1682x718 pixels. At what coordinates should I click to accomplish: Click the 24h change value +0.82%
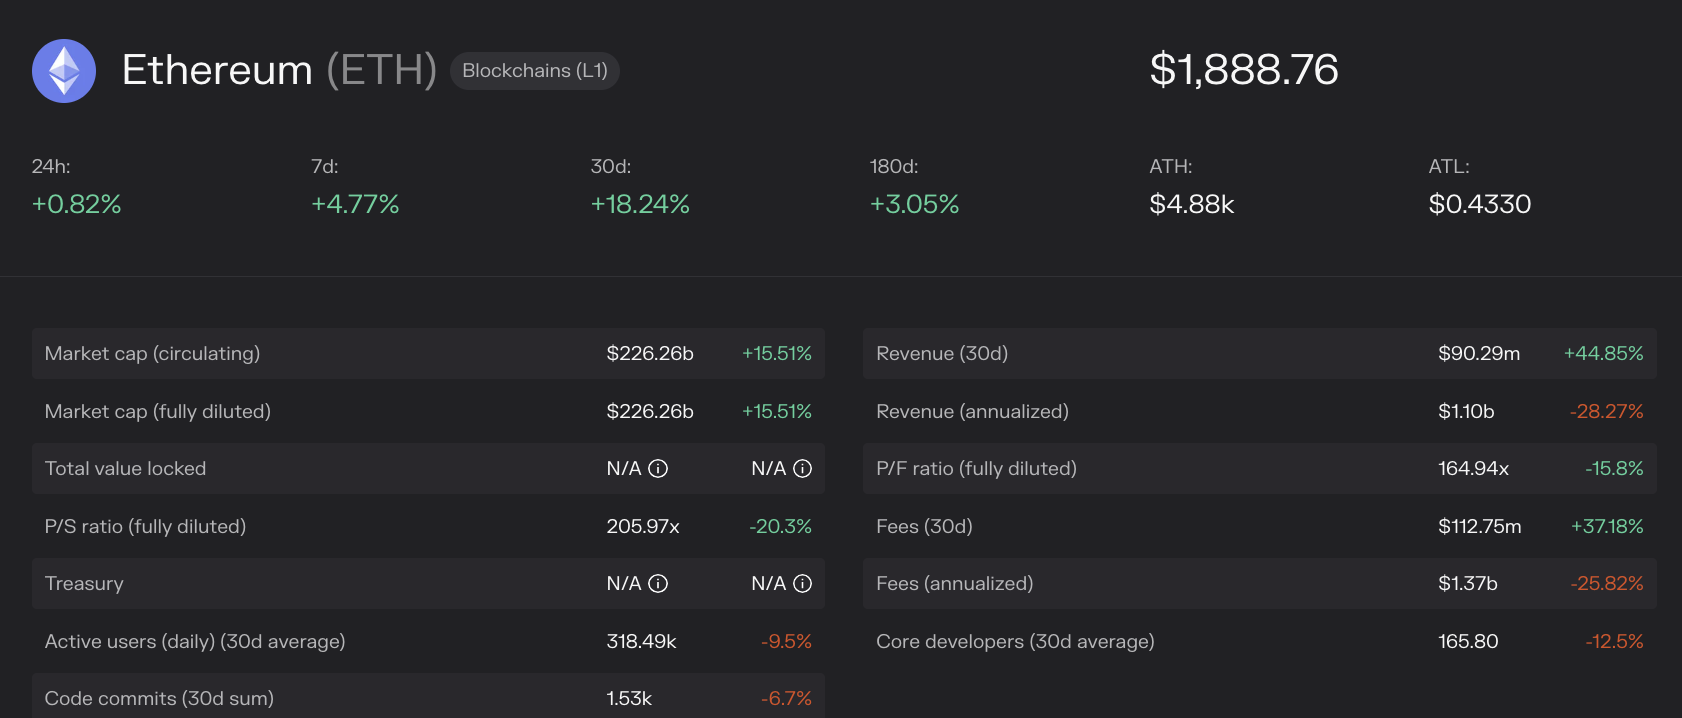77,204
